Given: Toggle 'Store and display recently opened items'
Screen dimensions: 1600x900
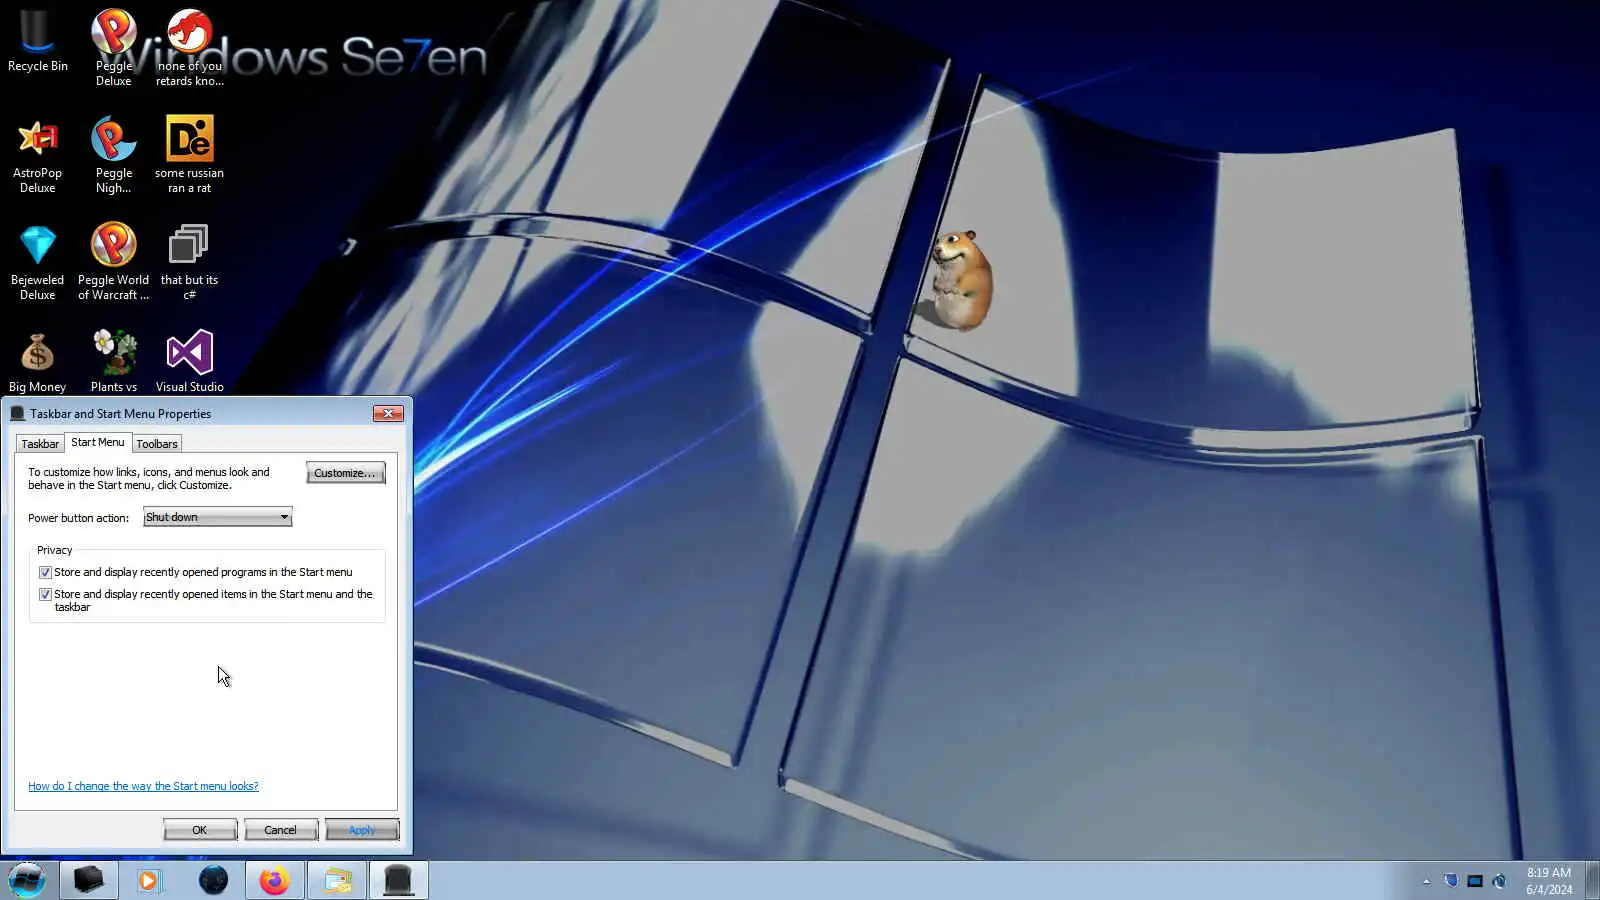Looking at the screenshot, I should [x=45, y=595].
